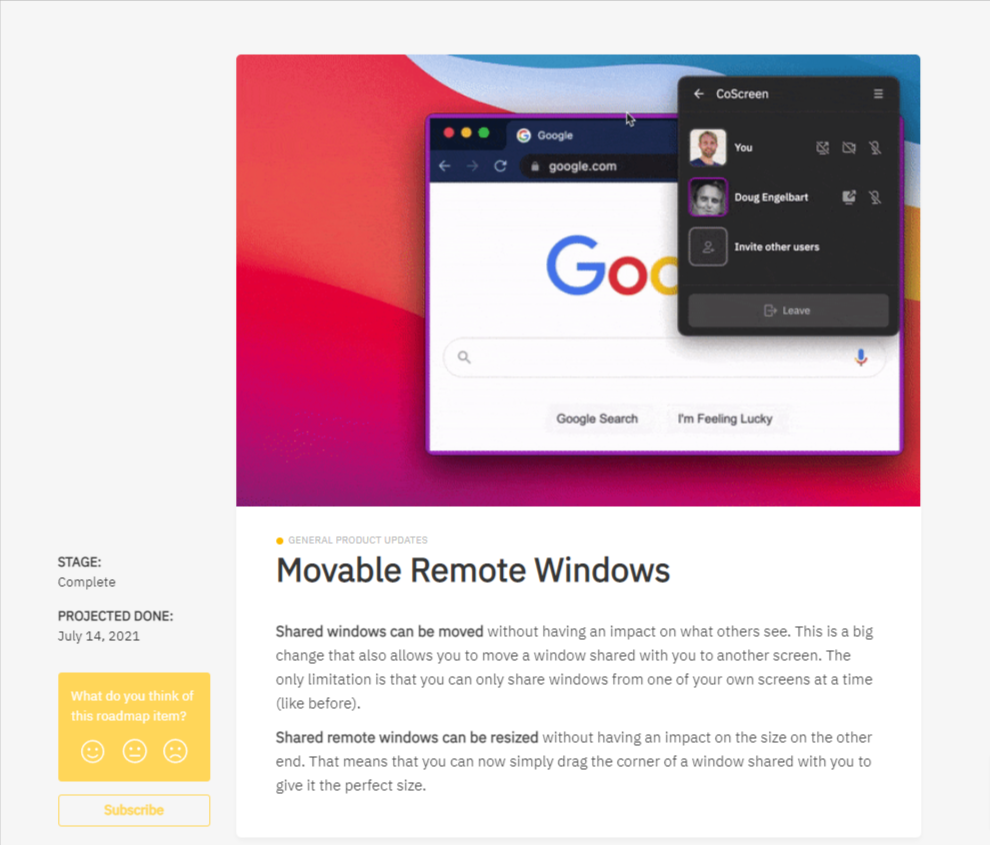This screenshot has width=990, height=845.
Task: Click the orange category dot
Action: click(x=280, y=541)
